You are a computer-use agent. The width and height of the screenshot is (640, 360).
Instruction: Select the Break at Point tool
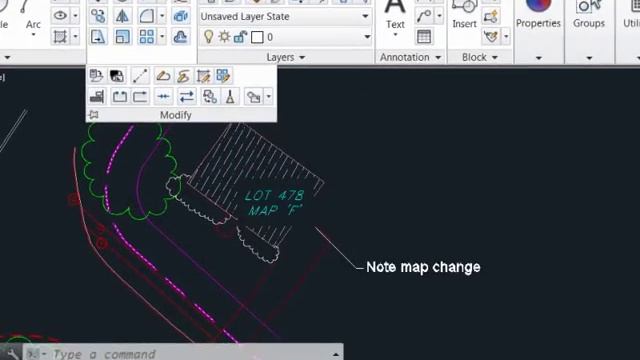(120, 97)
